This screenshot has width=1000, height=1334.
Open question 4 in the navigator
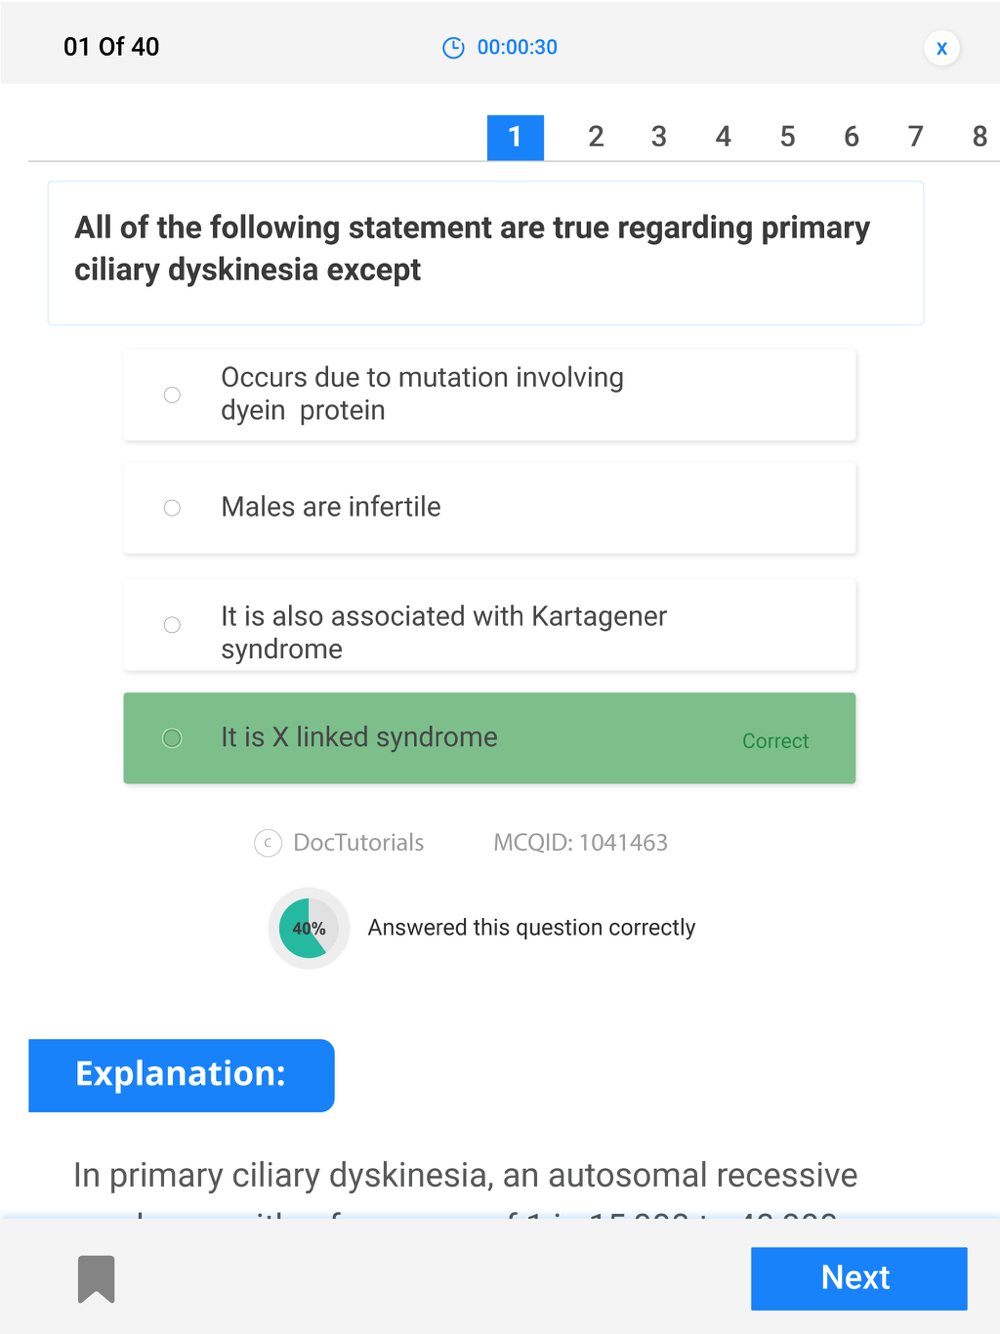[x=723, y=137]
